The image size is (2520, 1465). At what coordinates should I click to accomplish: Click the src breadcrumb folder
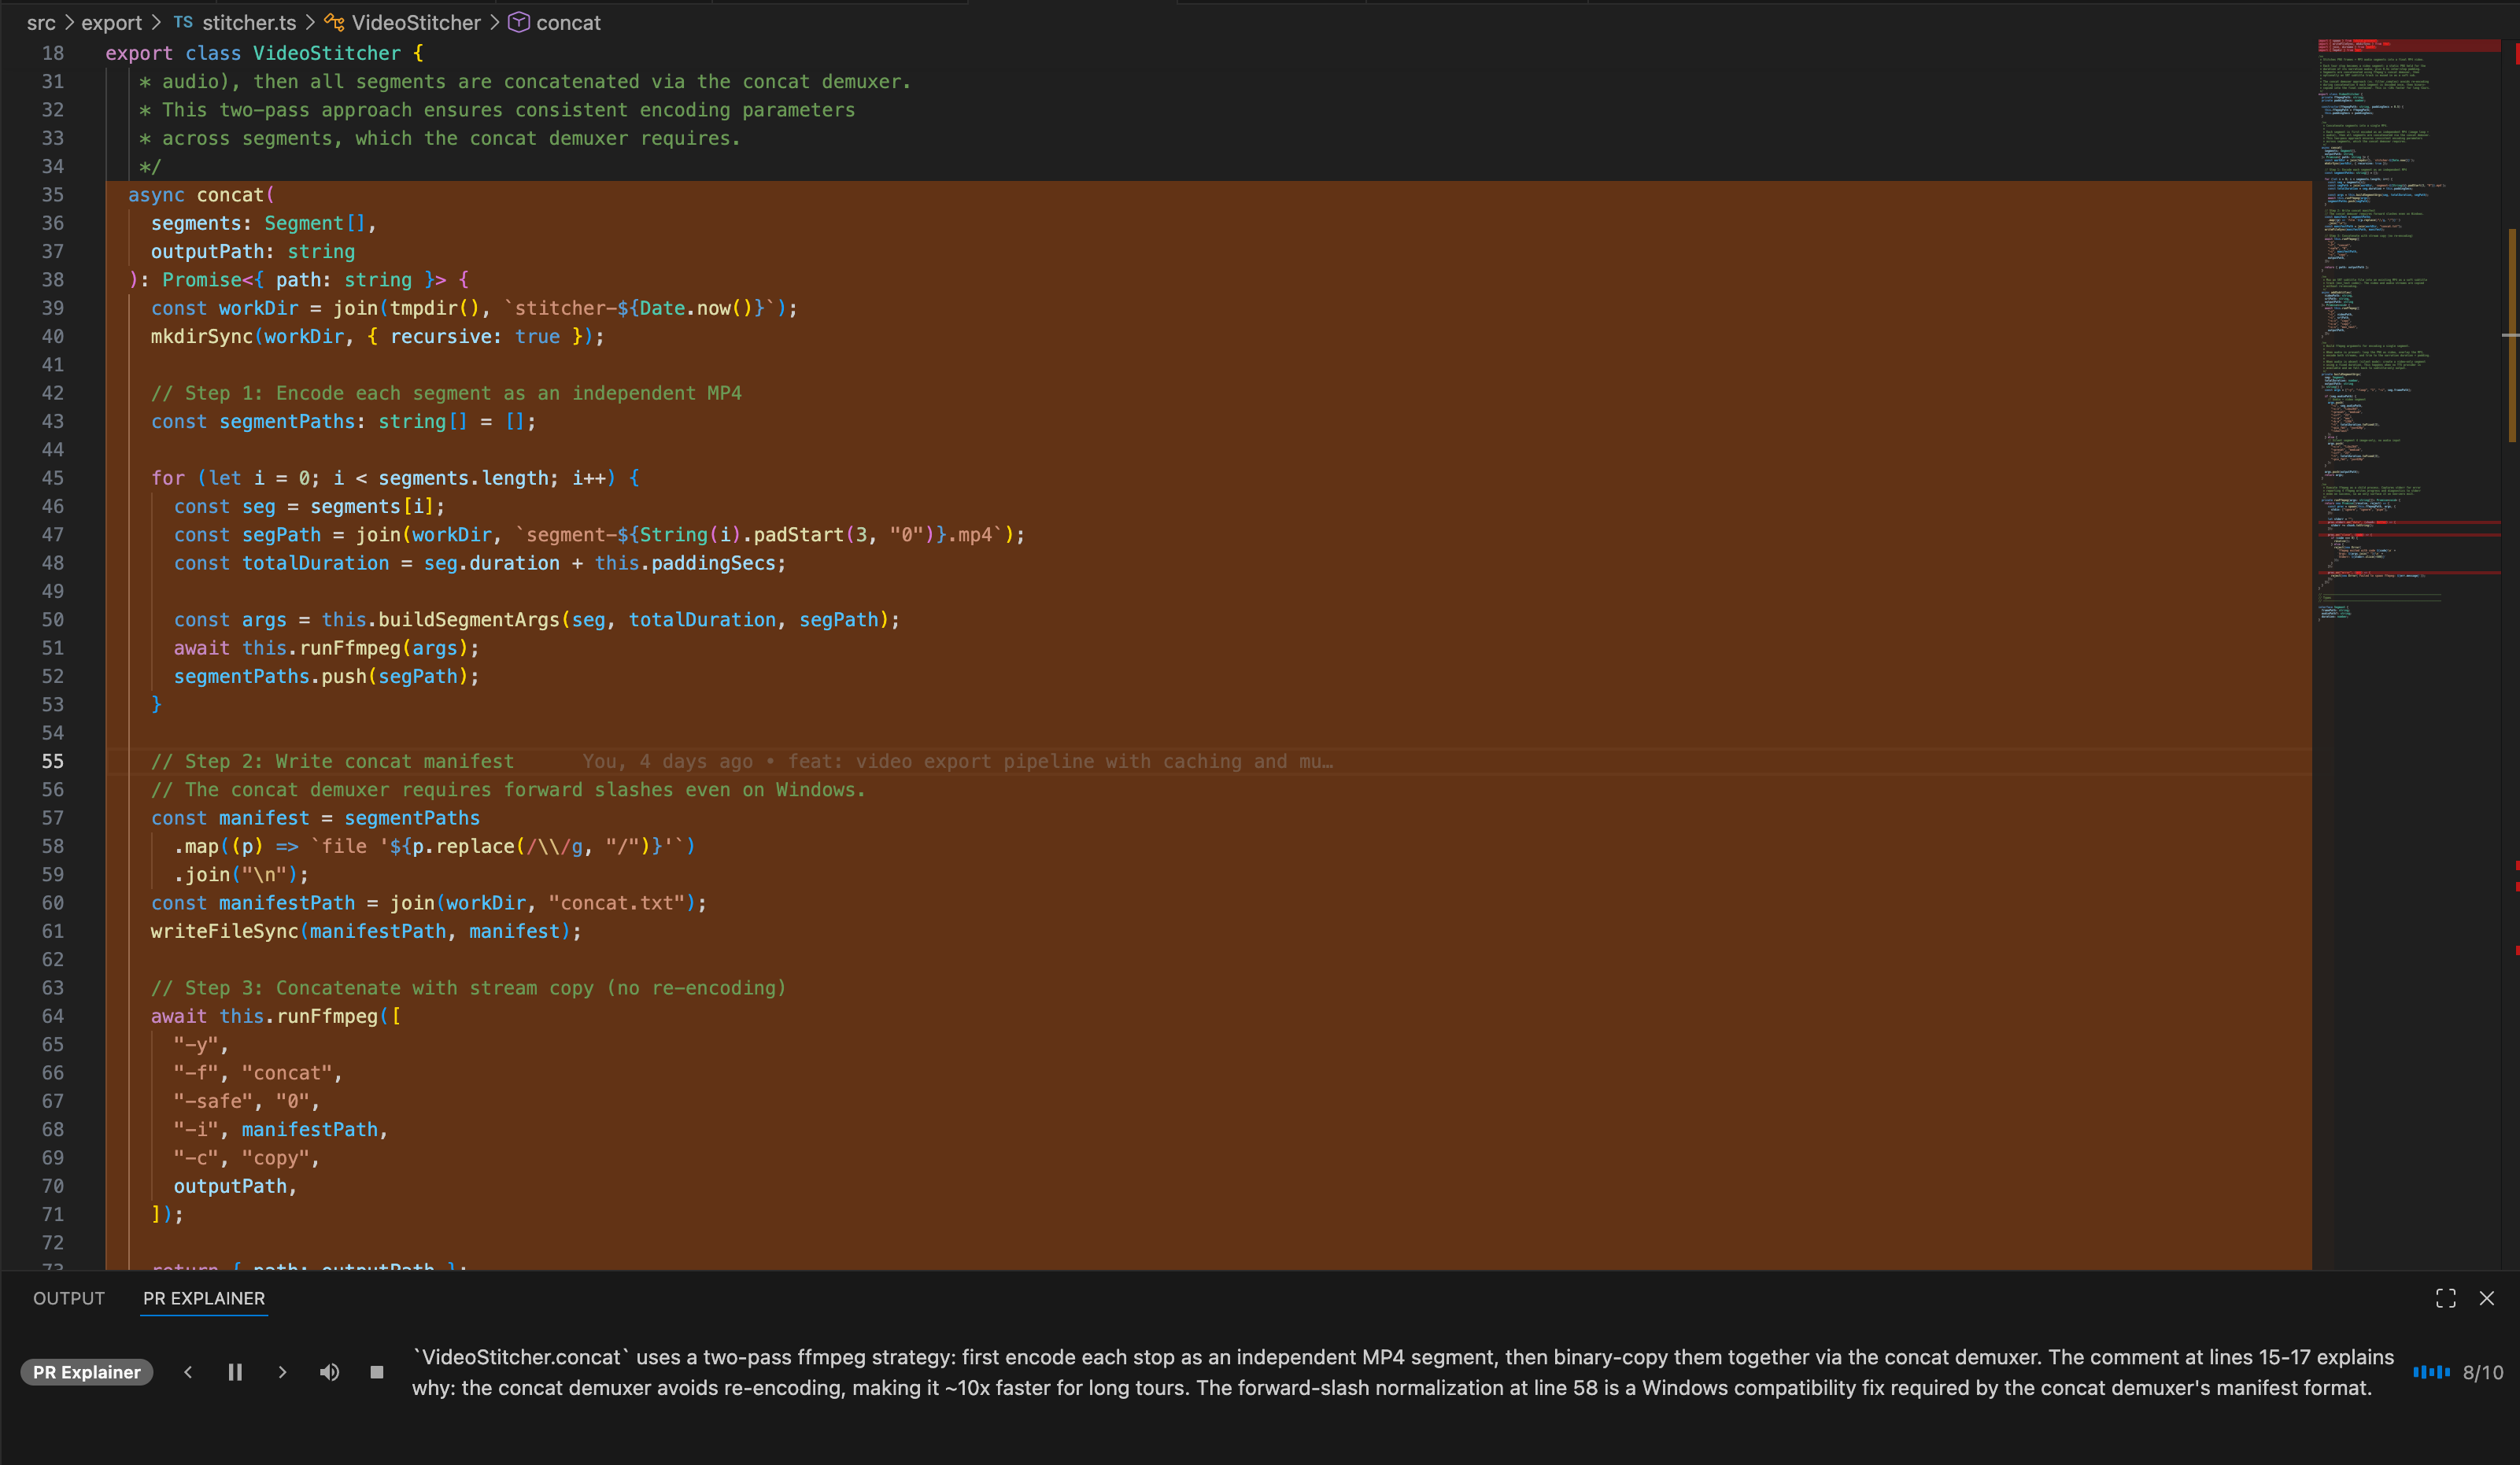coord(41,22)
